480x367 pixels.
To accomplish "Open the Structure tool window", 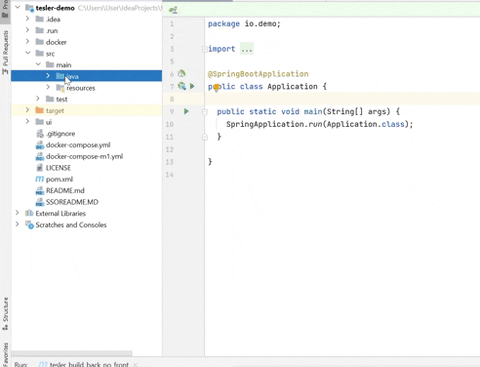I will [x=5, y=313].
